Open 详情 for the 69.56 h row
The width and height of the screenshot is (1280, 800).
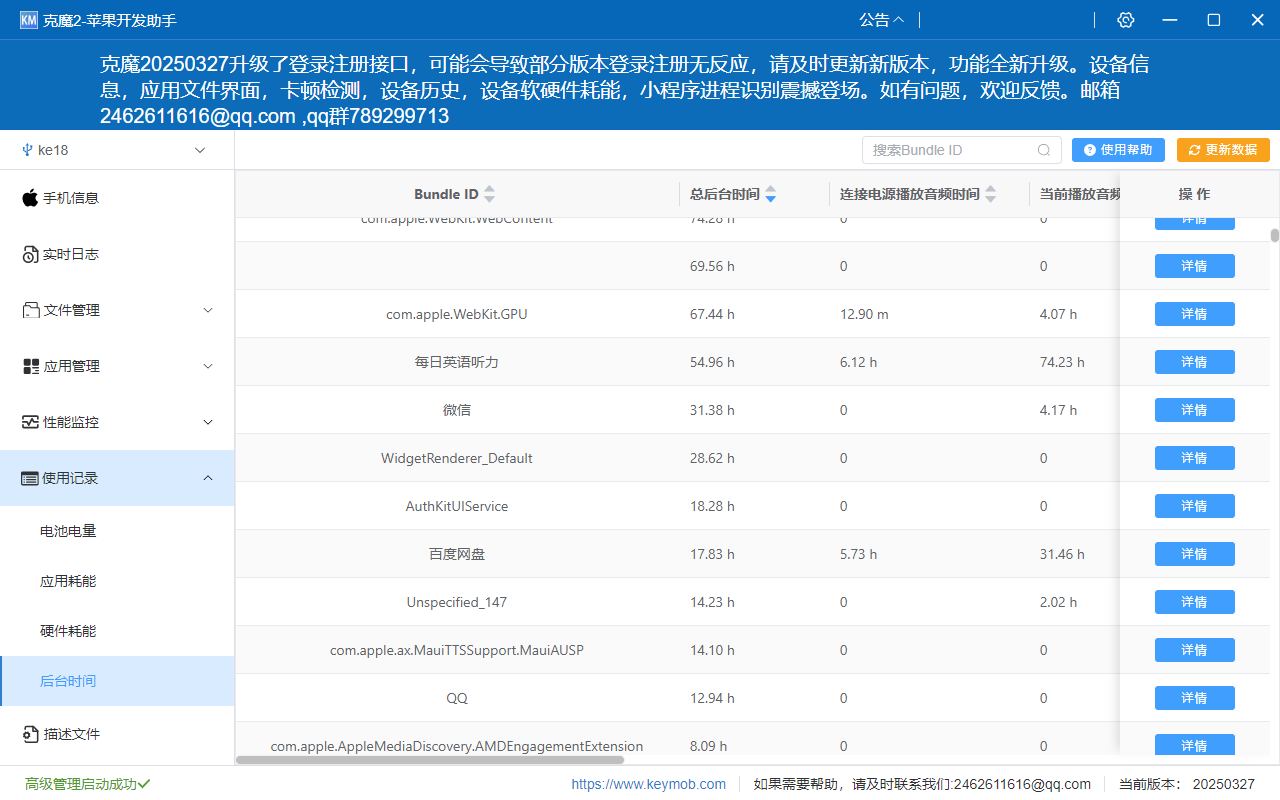click(x=1194, y=266)
